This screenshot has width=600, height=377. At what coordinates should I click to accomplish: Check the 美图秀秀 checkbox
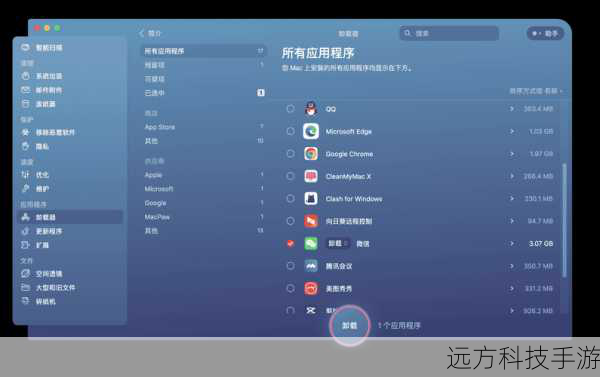(290, 288)
